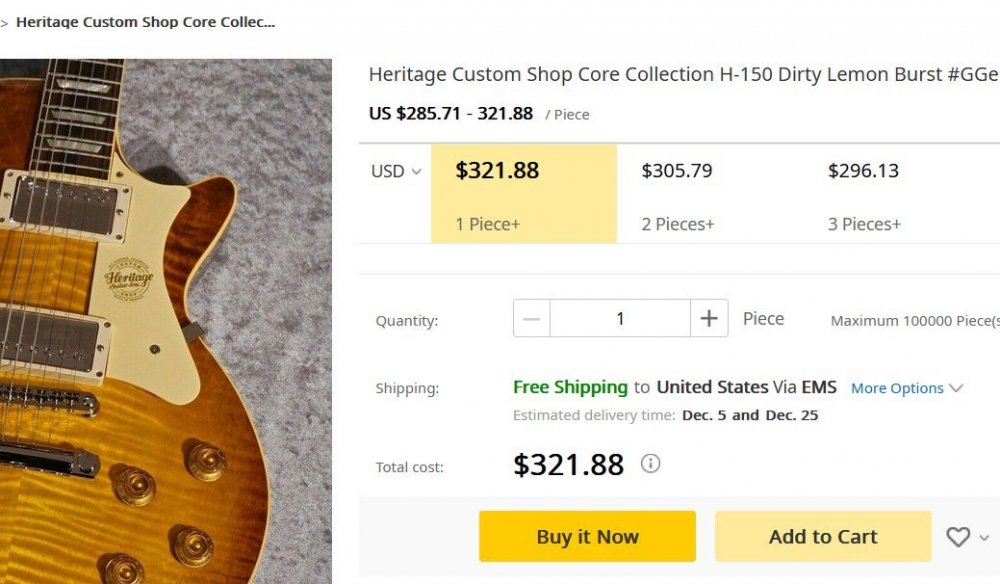Select the 1 Piece+ price tier
The image size is (1000, 584).
click(523, 194)
